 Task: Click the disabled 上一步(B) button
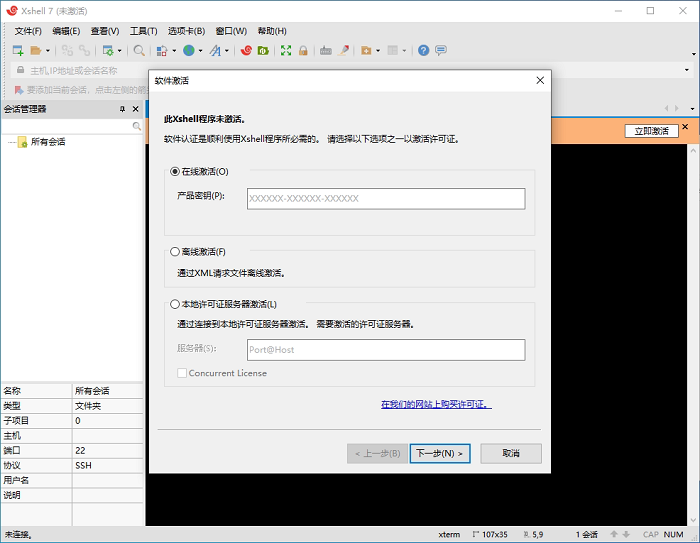tap(377, 454)
